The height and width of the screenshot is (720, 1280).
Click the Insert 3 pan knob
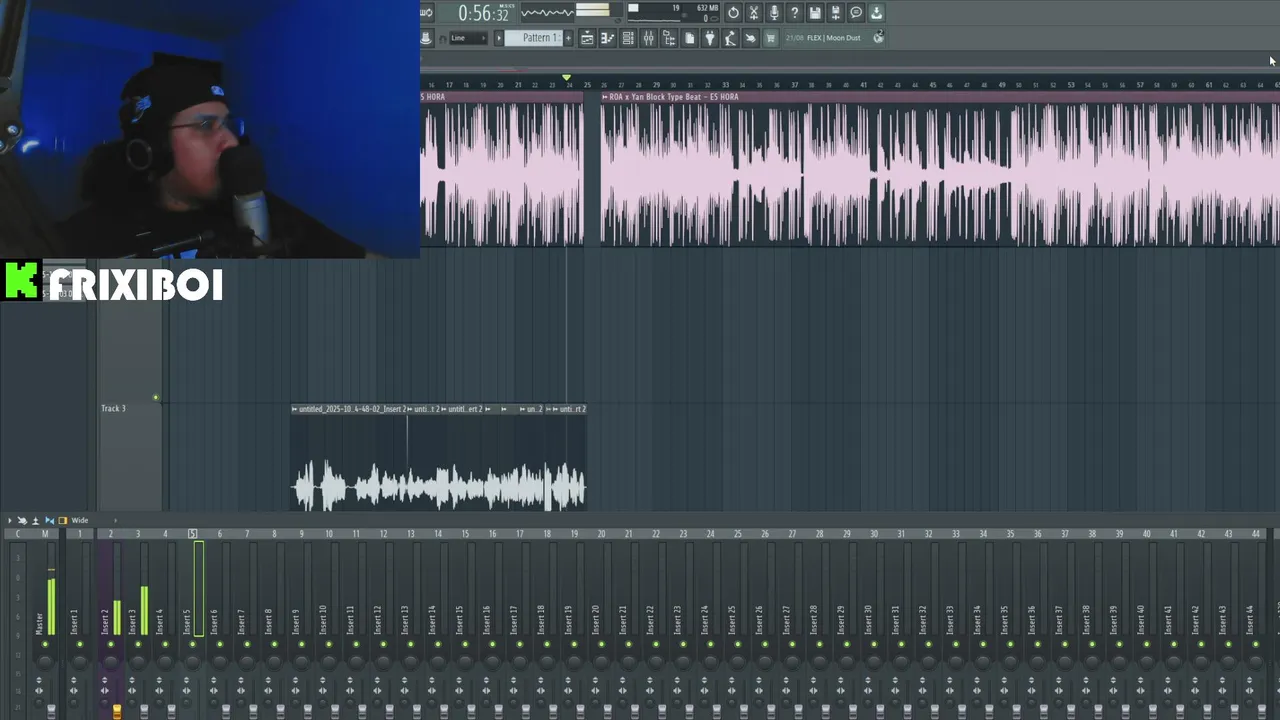point(138,662)
